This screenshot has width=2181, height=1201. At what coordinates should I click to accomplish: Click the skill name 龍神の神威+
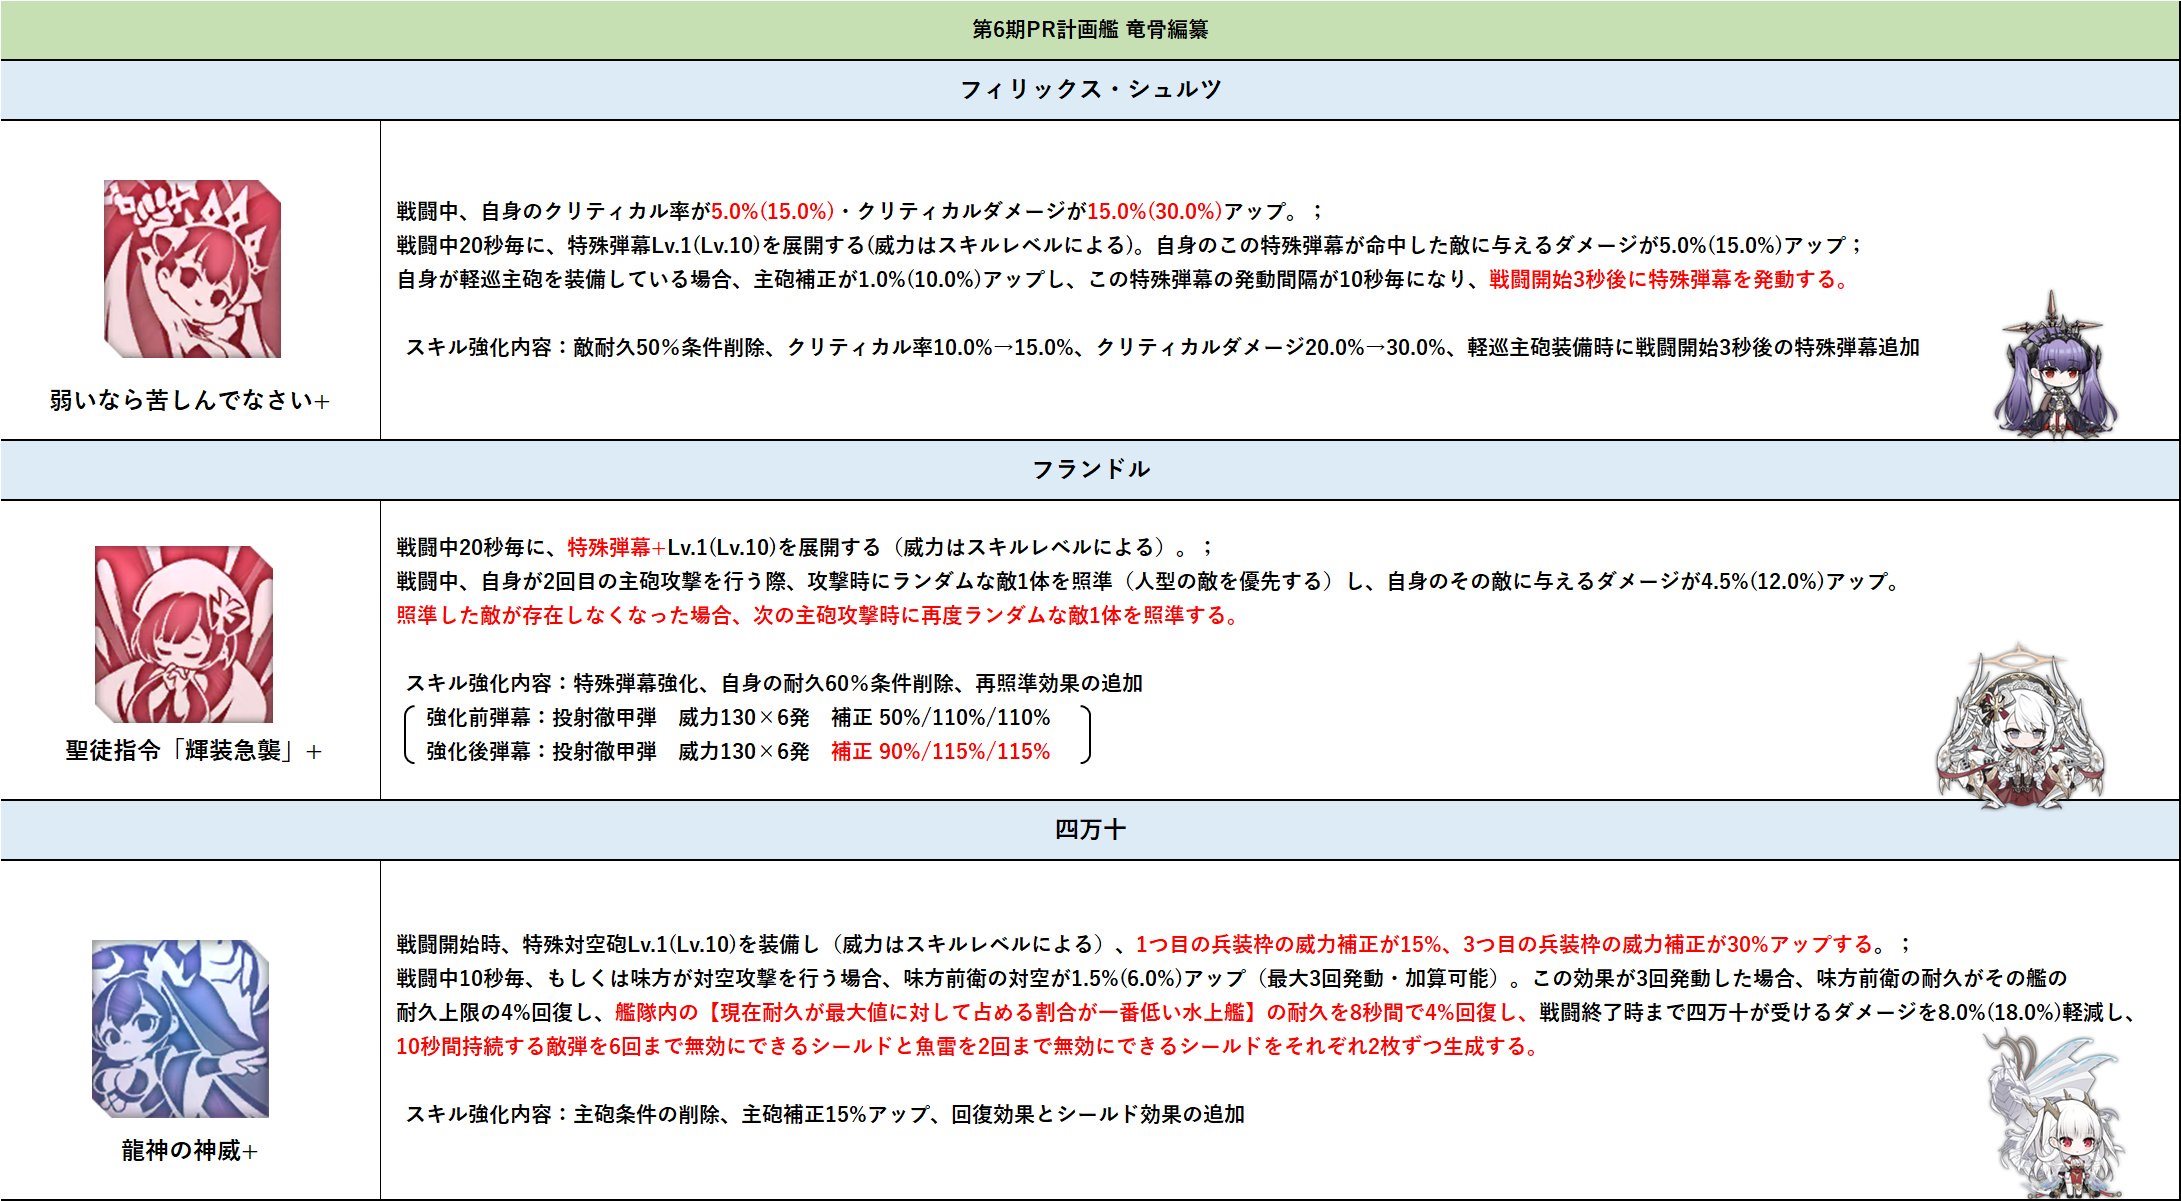[190, 1151]
